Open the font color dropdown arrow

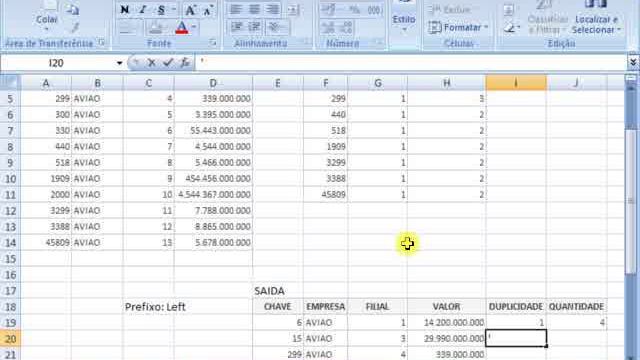tap(194, 28)
